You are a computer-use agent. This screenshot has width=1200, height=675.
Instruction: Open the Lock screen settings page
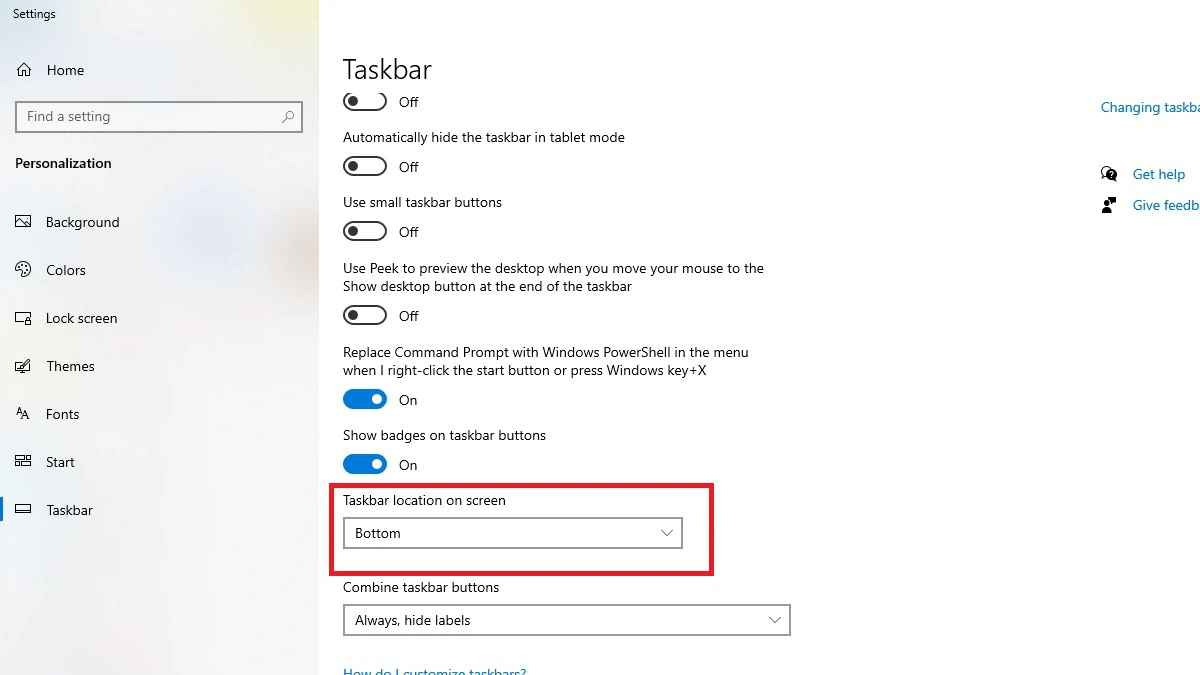click(81, 318)
